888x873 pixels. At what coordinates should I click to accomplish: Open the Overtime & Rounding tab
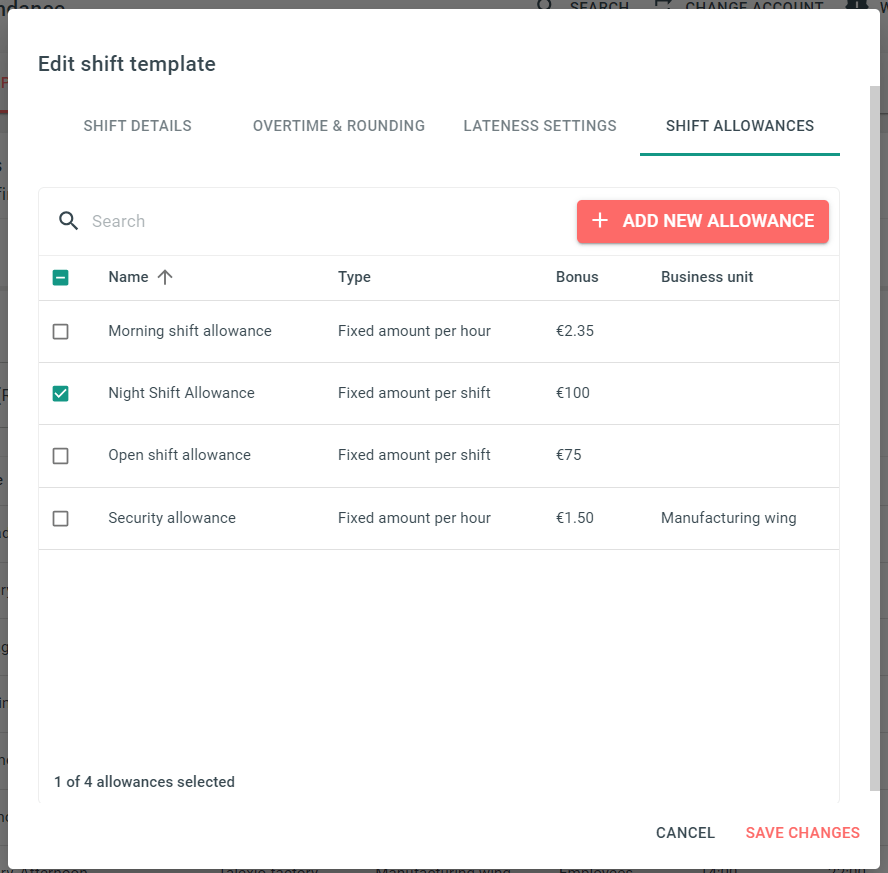(339, 126)
